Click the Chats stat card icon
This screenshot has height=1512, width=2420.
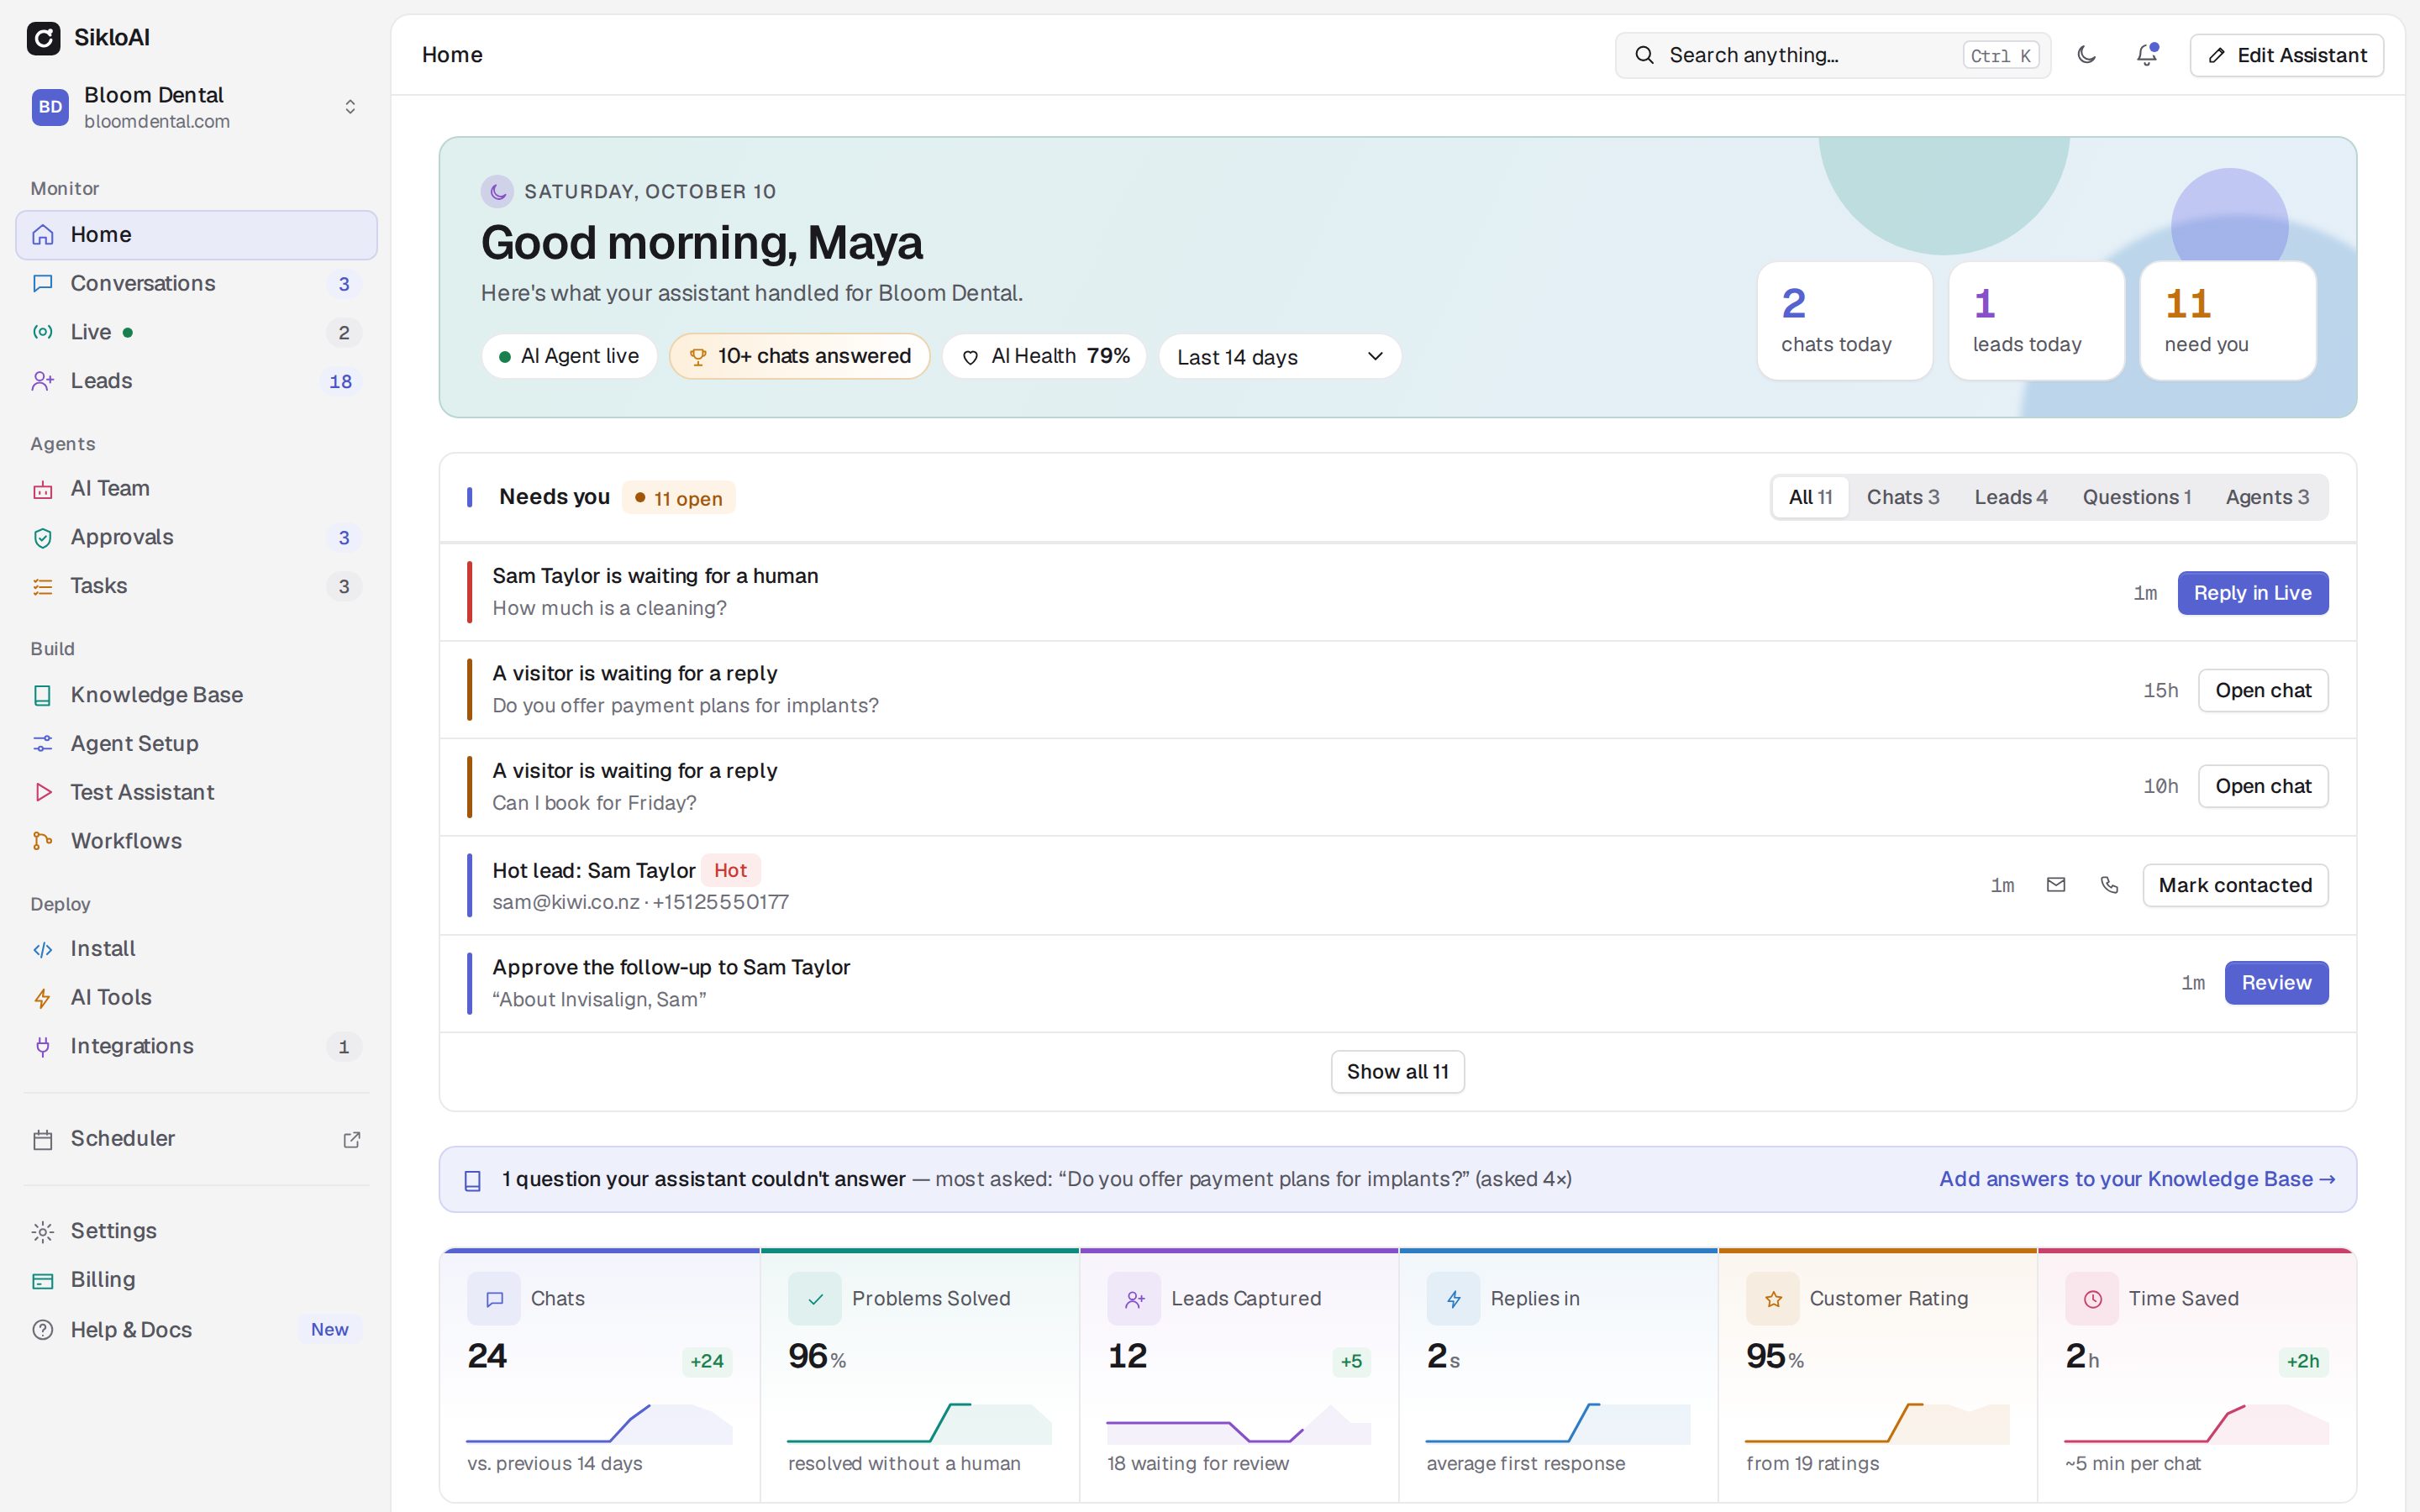(x=494, y=1299)
